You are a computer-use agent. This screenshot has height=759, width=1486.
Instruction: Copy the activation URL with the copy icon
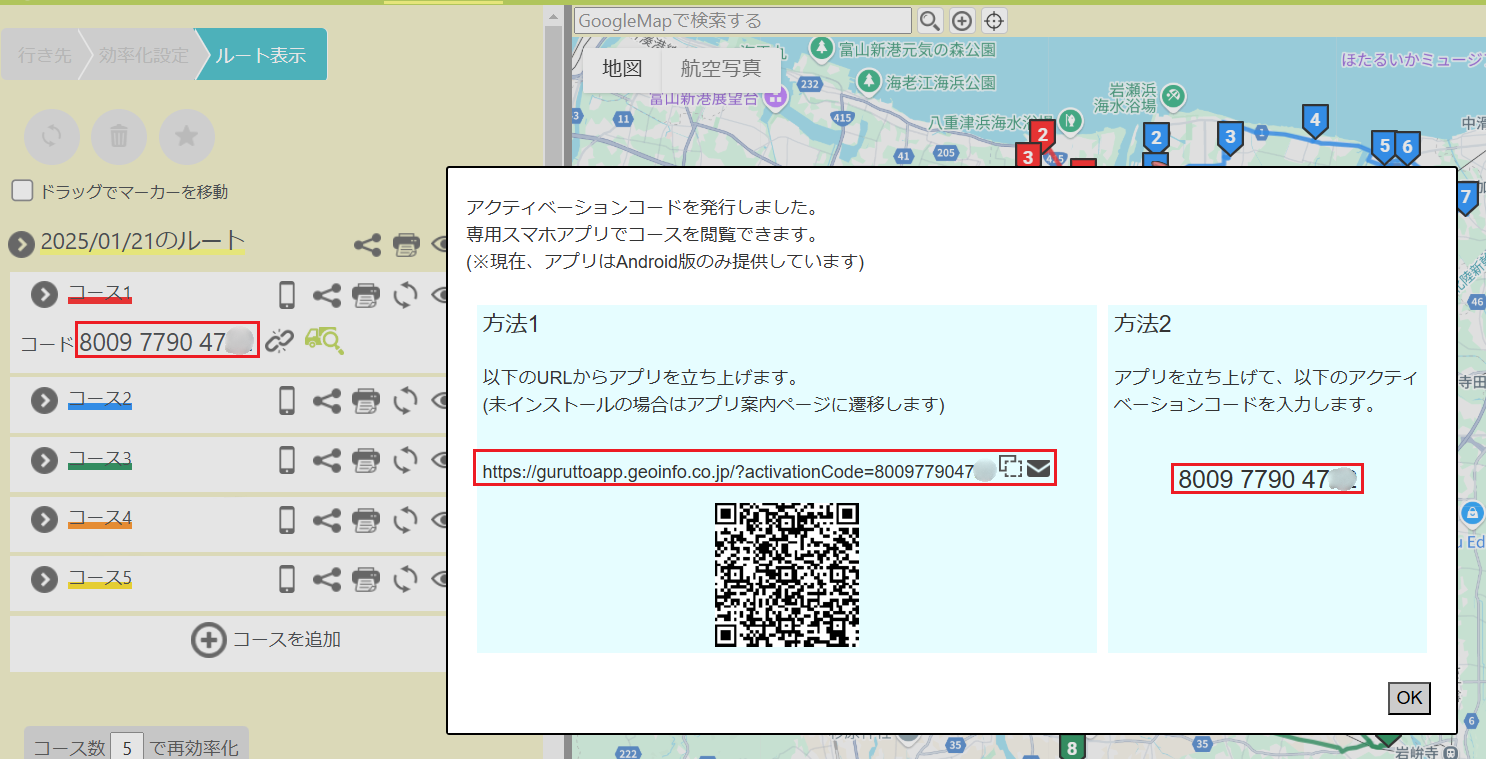coord(1010,468)
